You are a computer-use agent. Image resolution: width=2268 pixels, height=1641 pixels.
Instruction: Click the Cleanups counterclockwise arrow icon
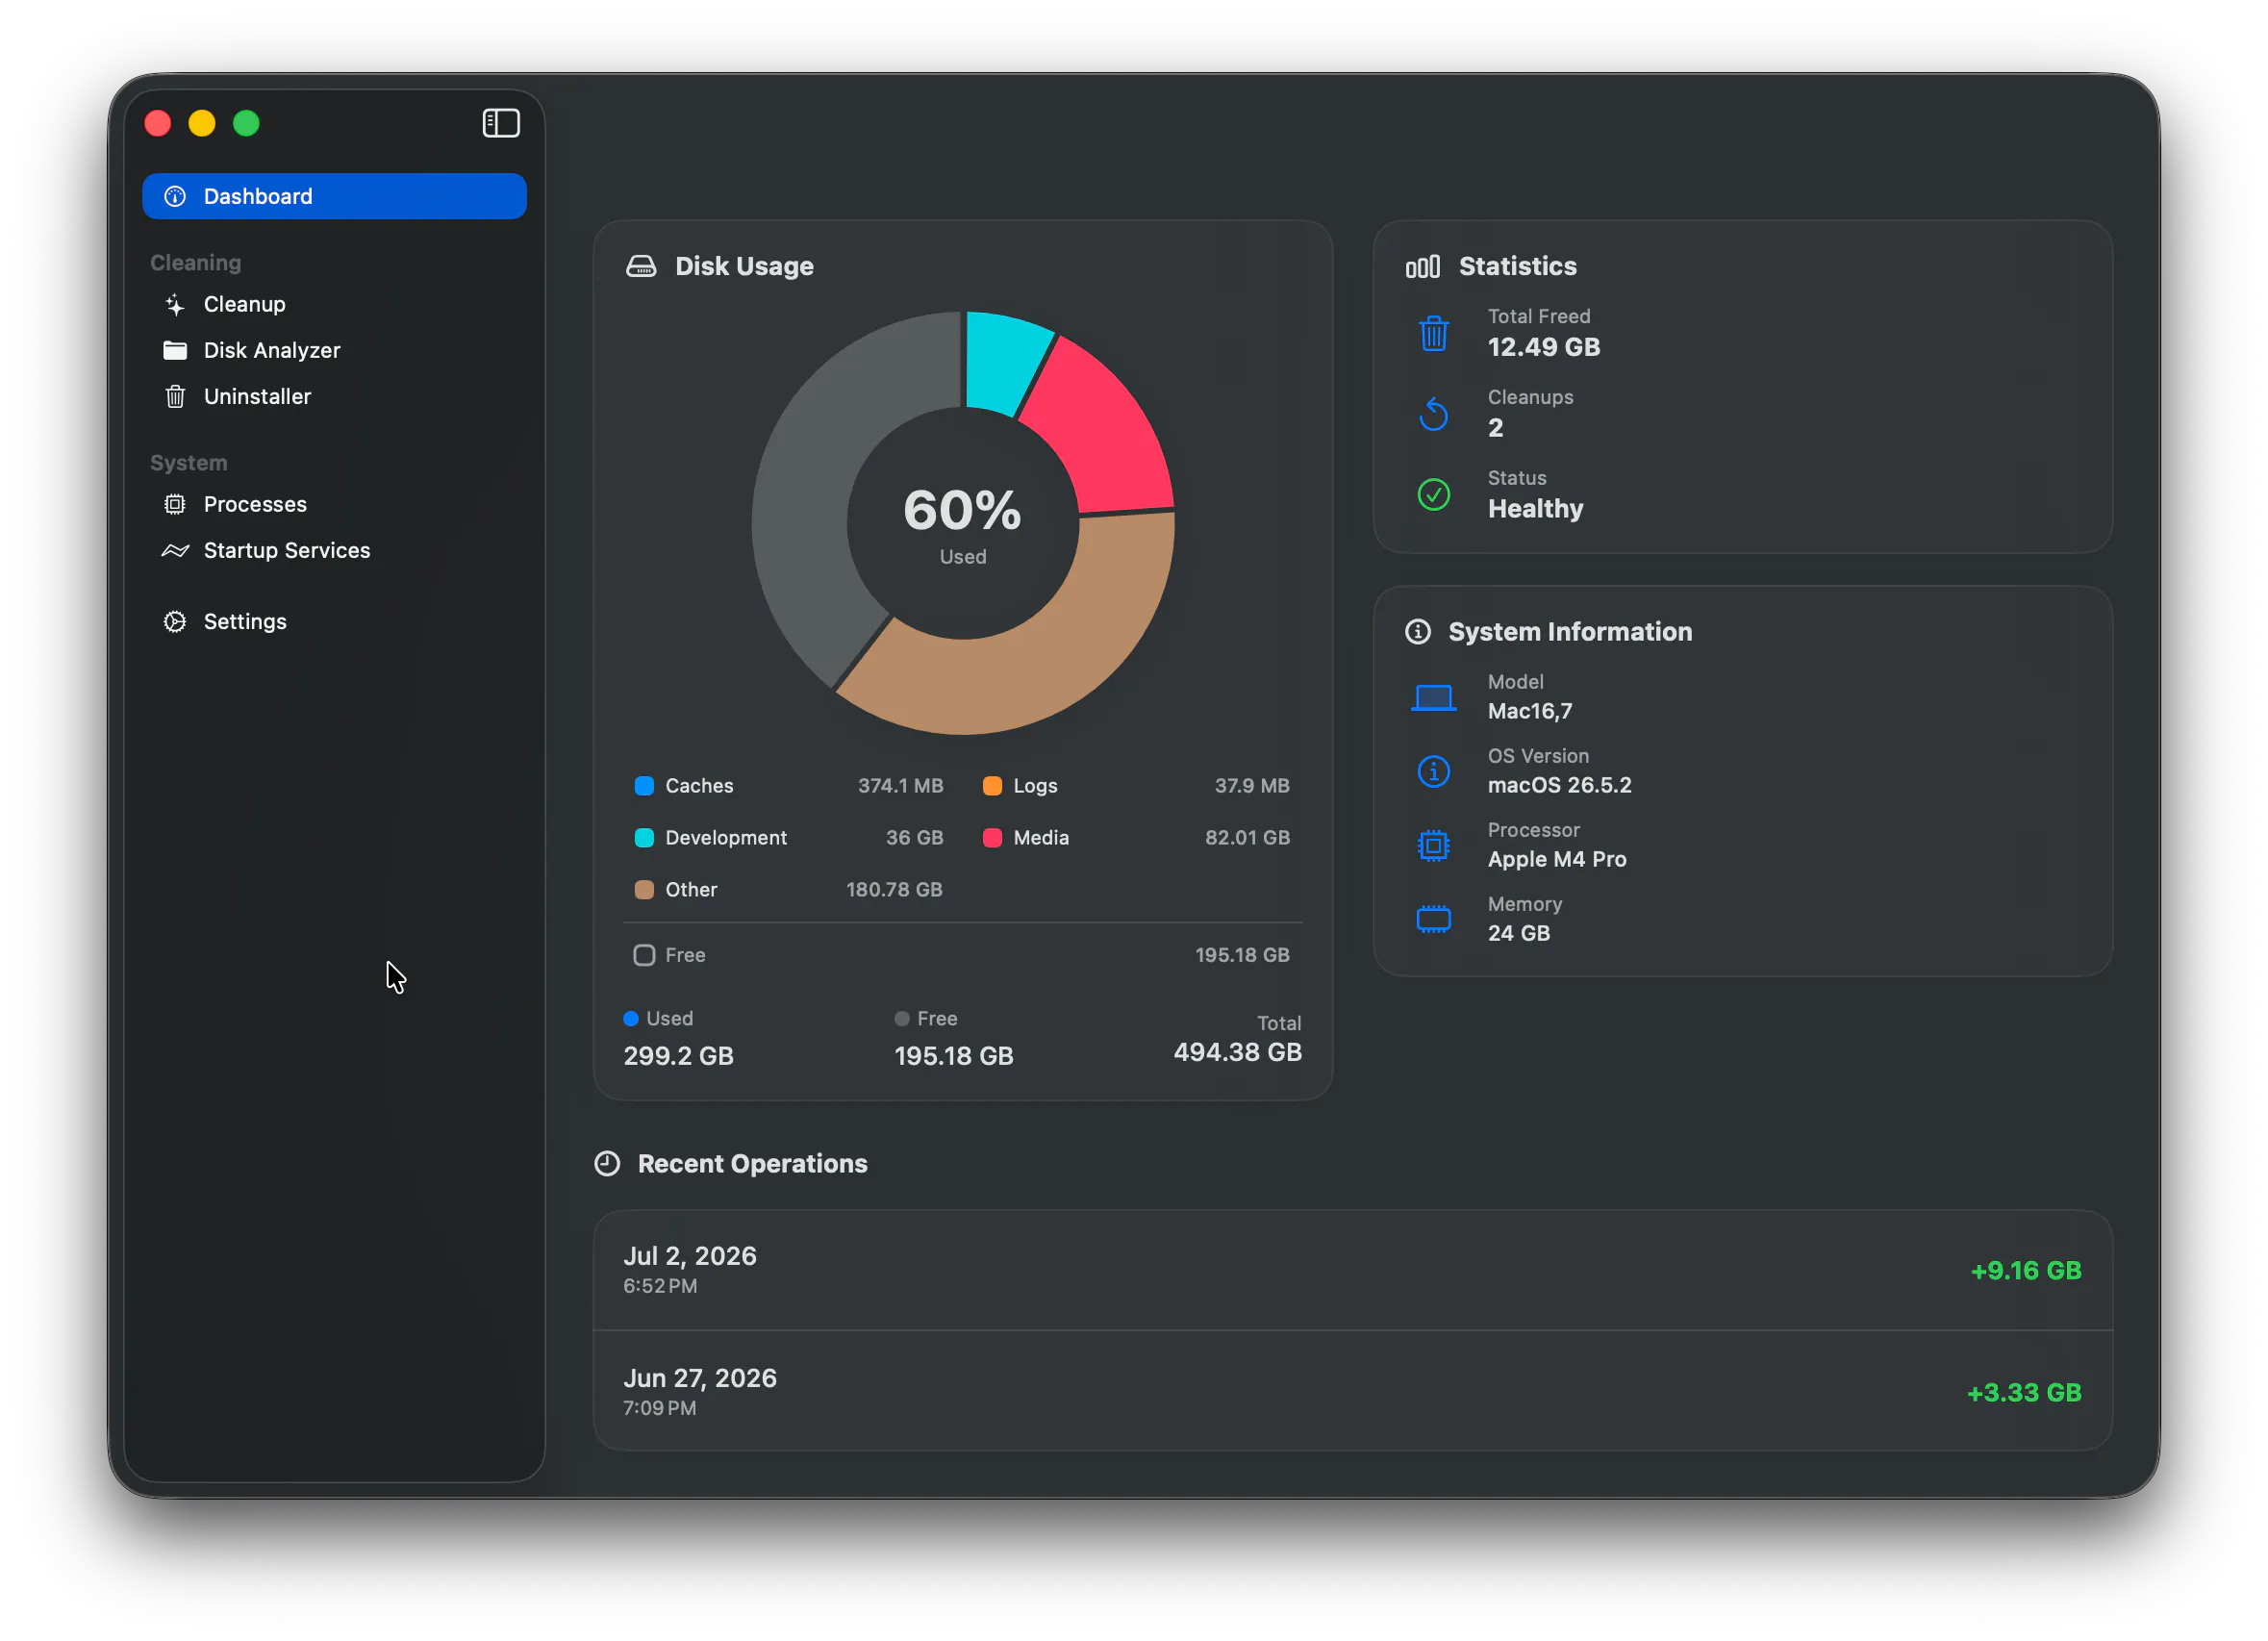(x=1434, y=414)
